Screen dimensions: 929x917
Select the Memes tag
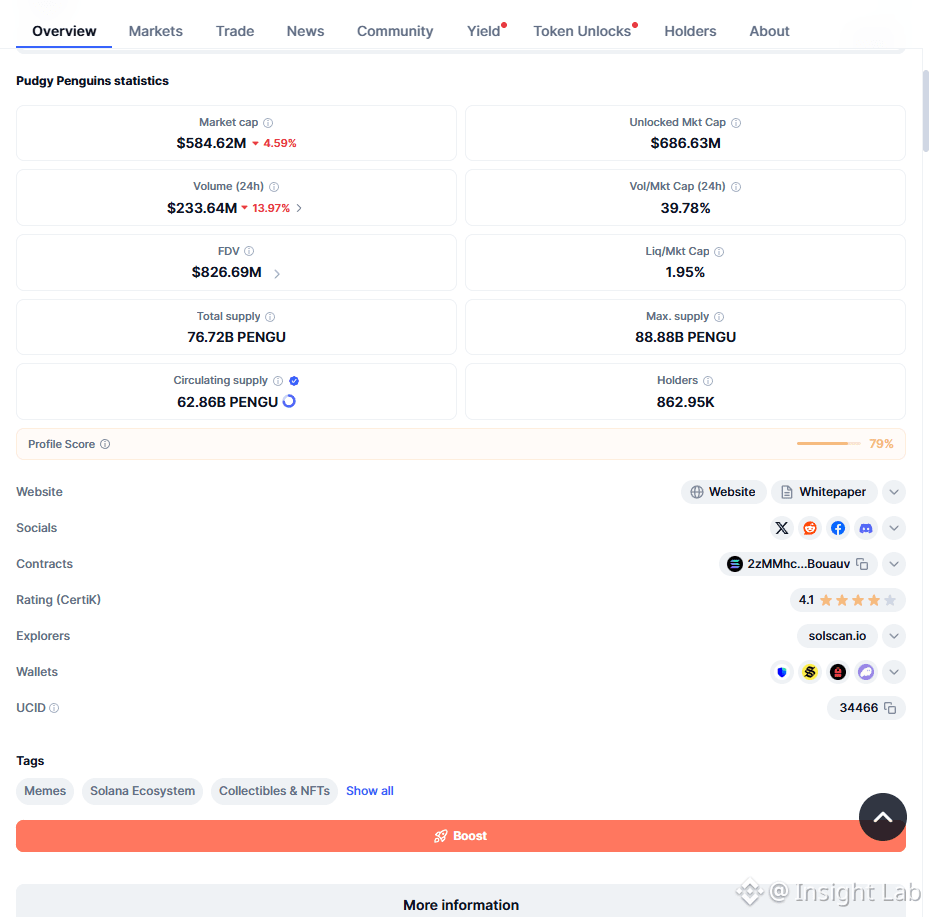(x=45, y=791)
